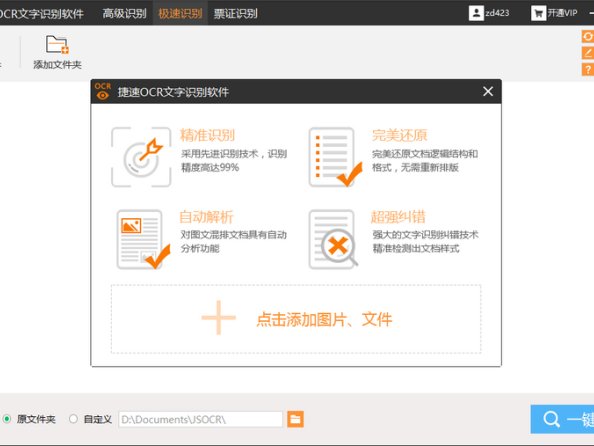Click the 添加文件夹 folder icon
This screenshot has width=594, height=446.
point(57,45)
